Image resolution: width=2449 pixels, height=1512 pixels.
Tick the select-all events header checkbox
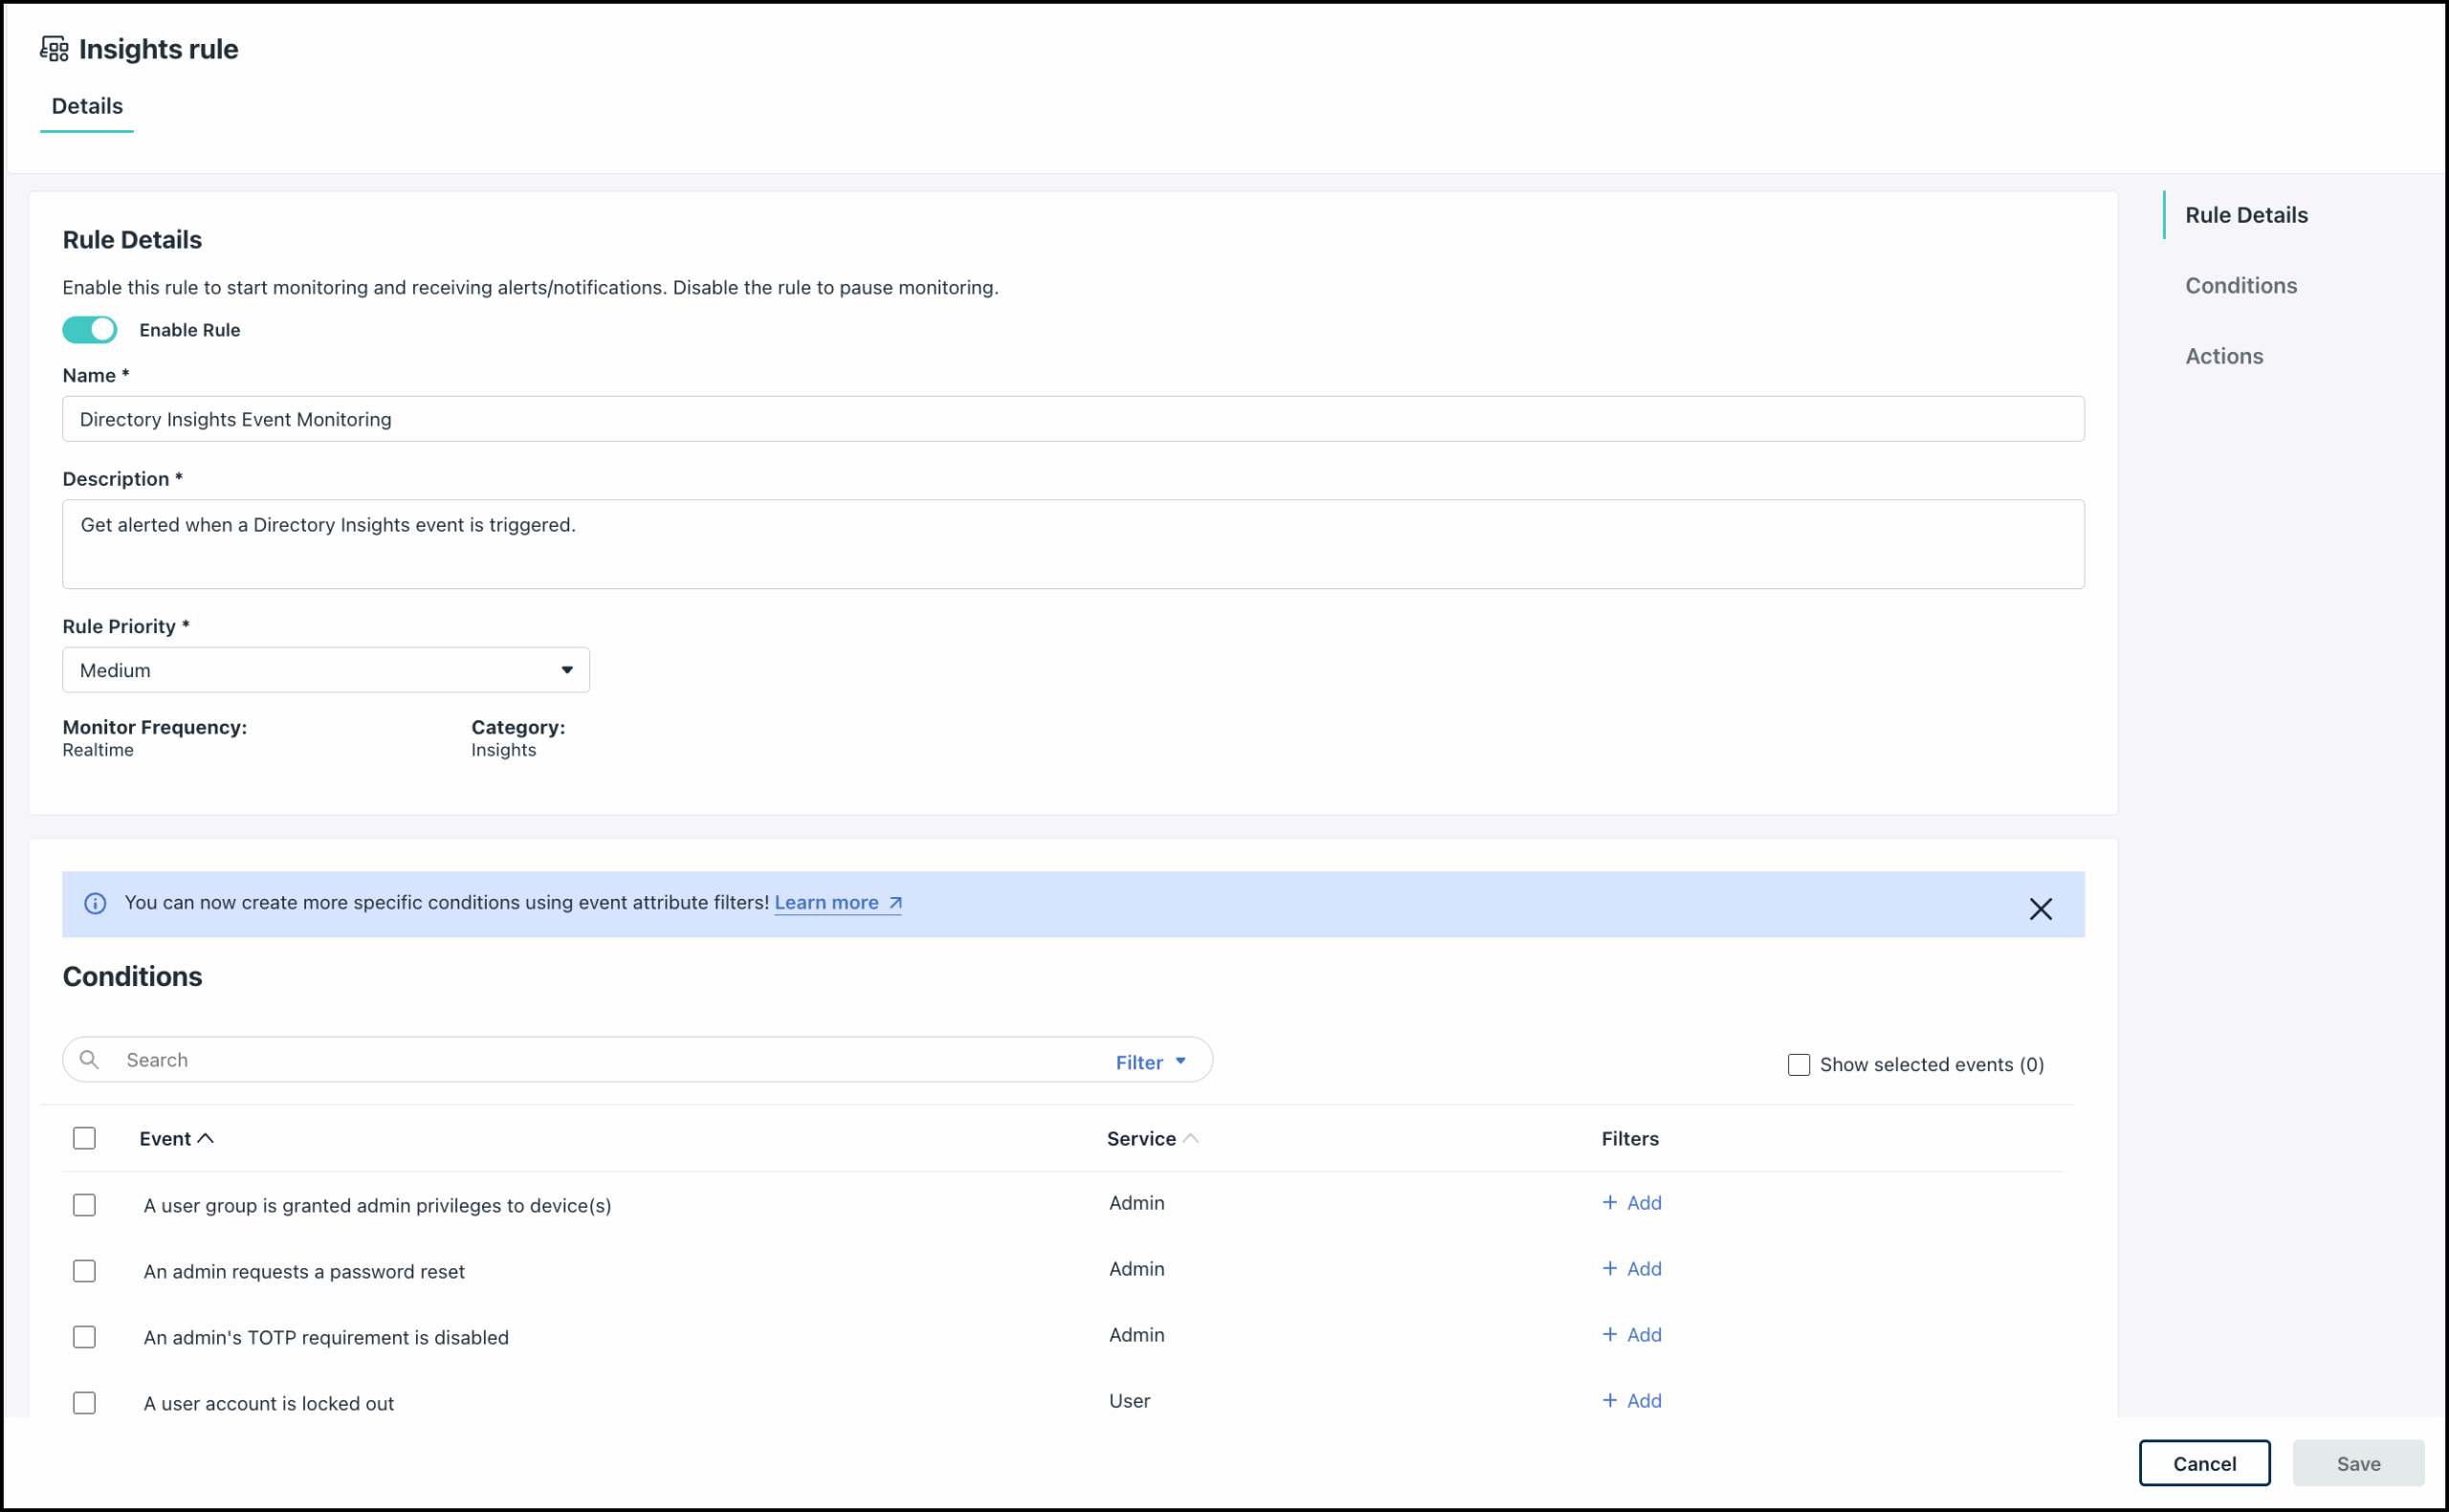[85, 1138]
